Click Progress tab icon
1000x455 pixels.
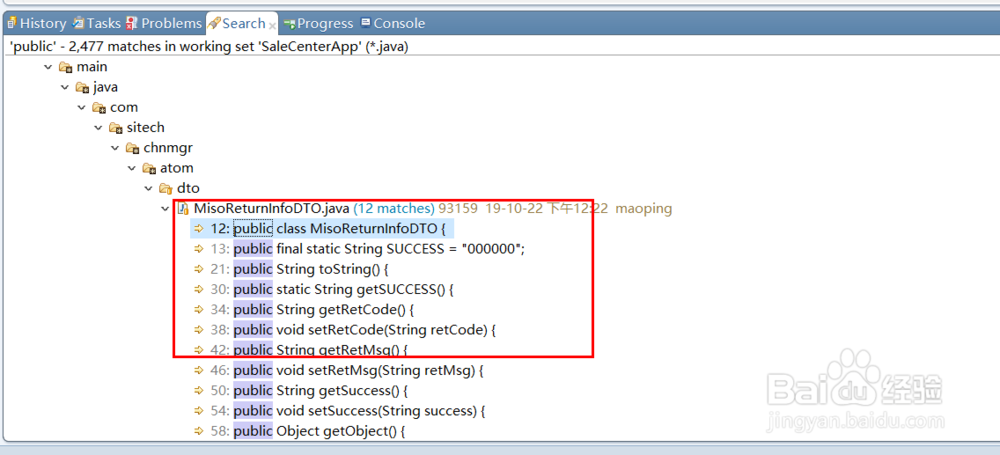pos(290,24)
